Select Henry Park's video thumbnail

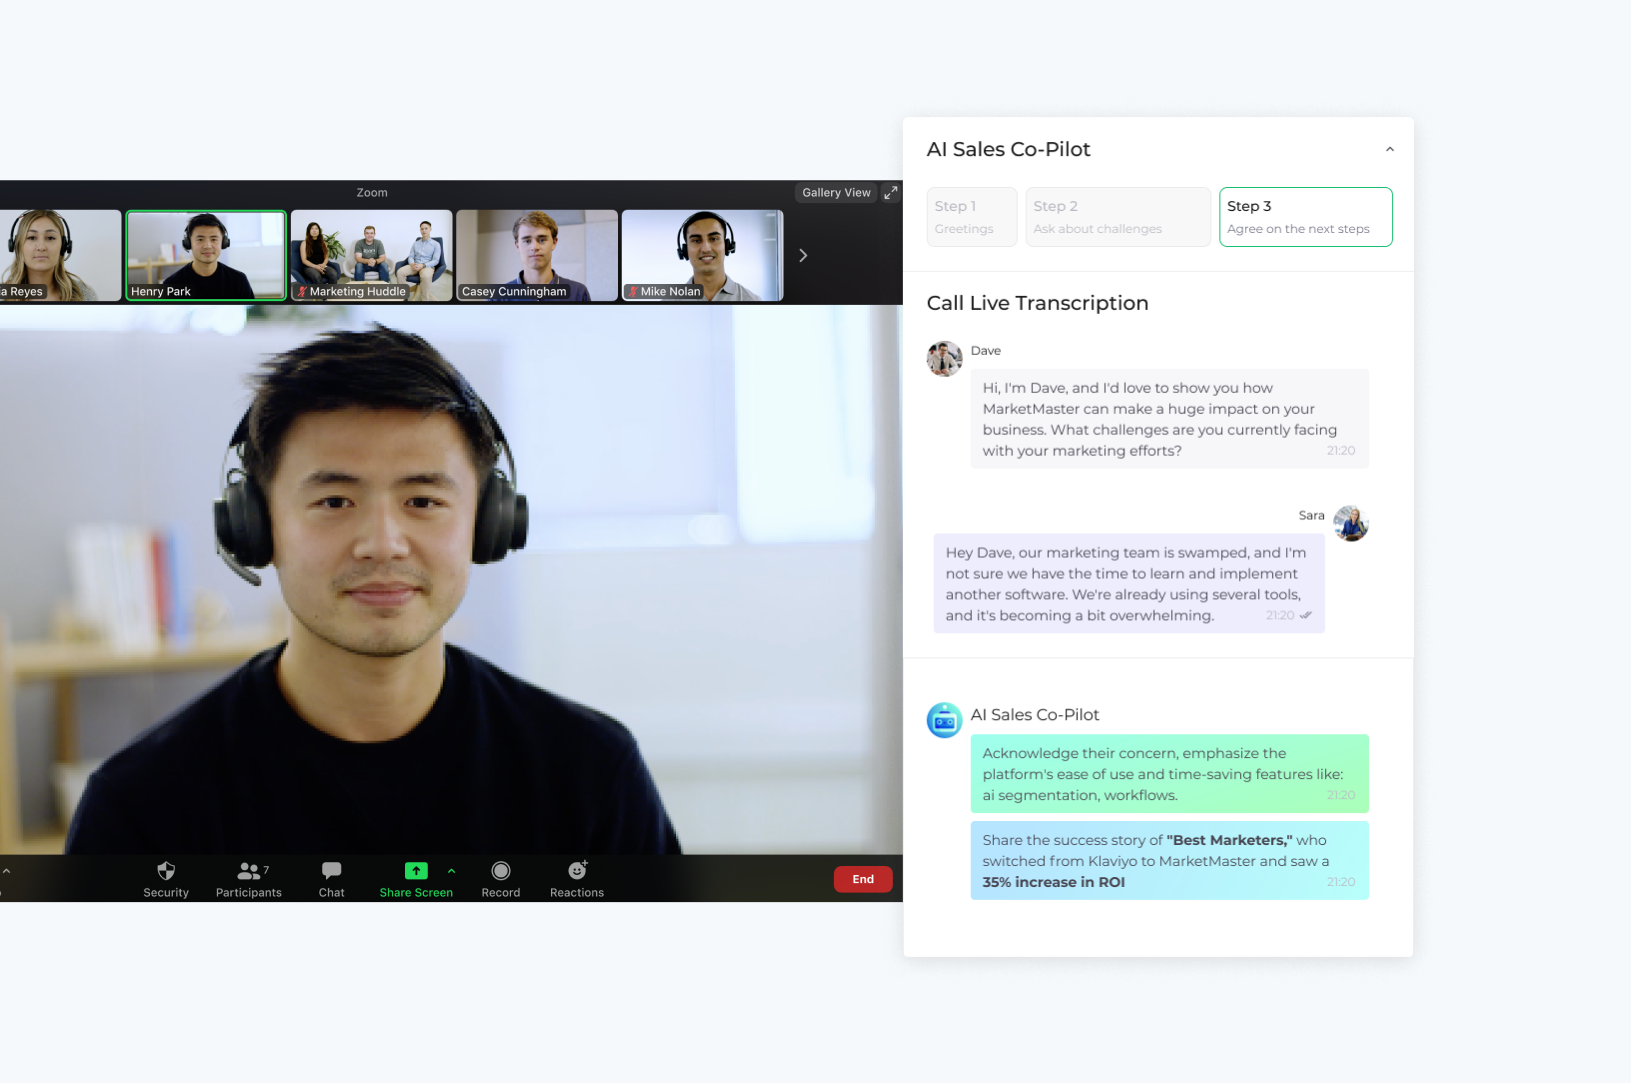coord(206,255)
